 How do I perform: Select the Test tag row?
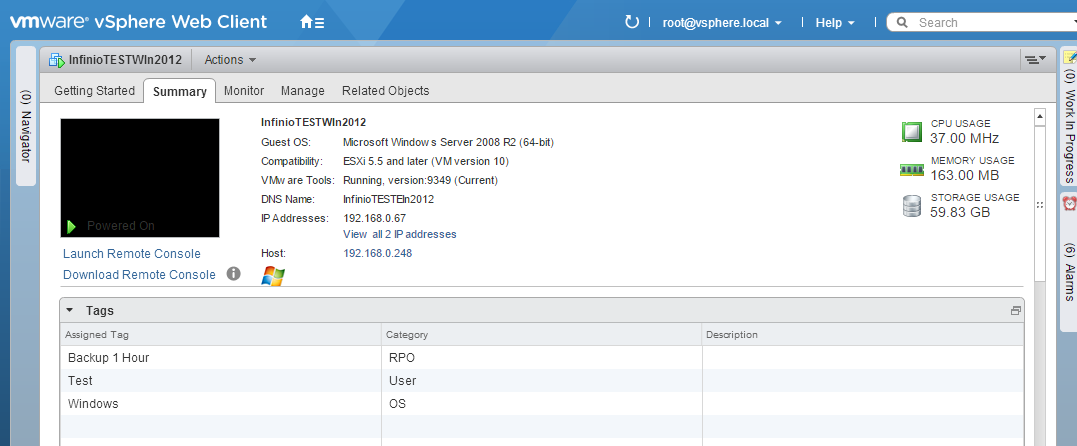tap(542, 381)
